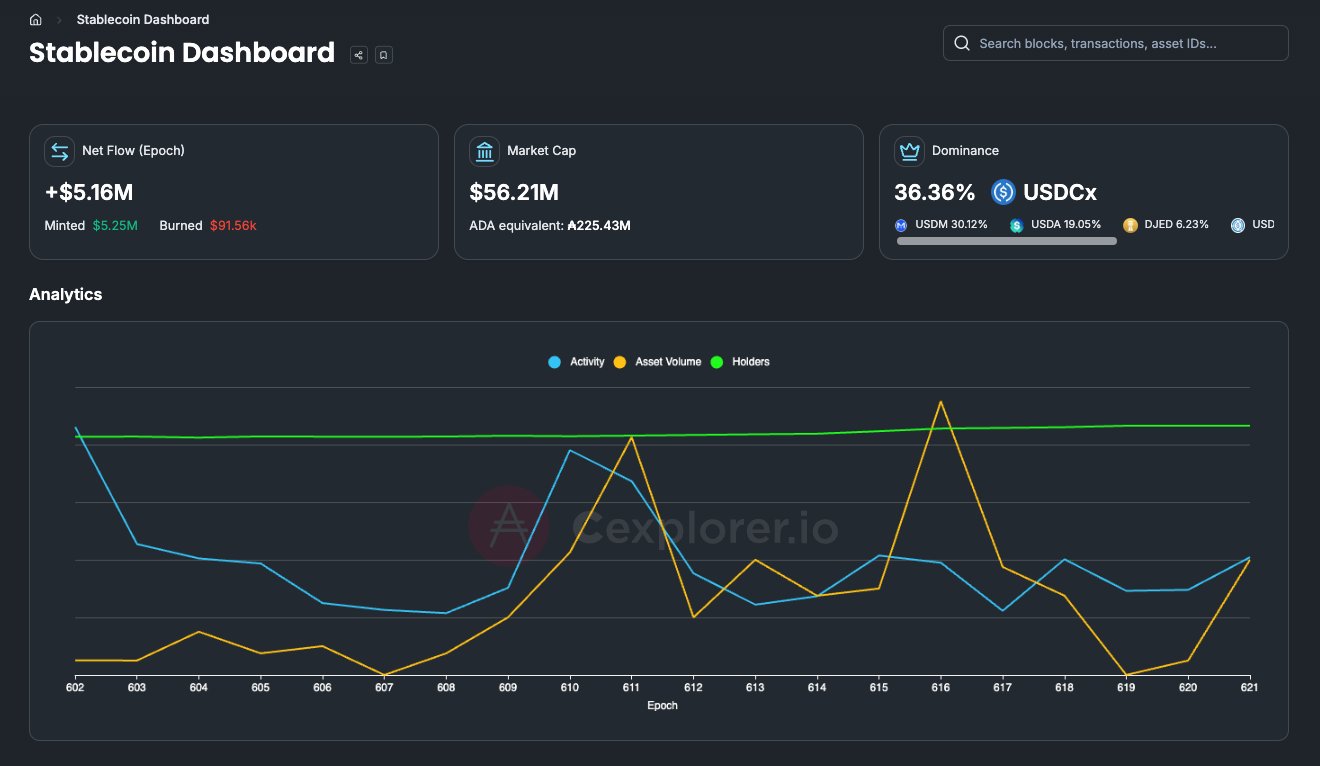
Task: Click the Dominance crown icon
Action: pyautogui.click(x=909, y=151)
